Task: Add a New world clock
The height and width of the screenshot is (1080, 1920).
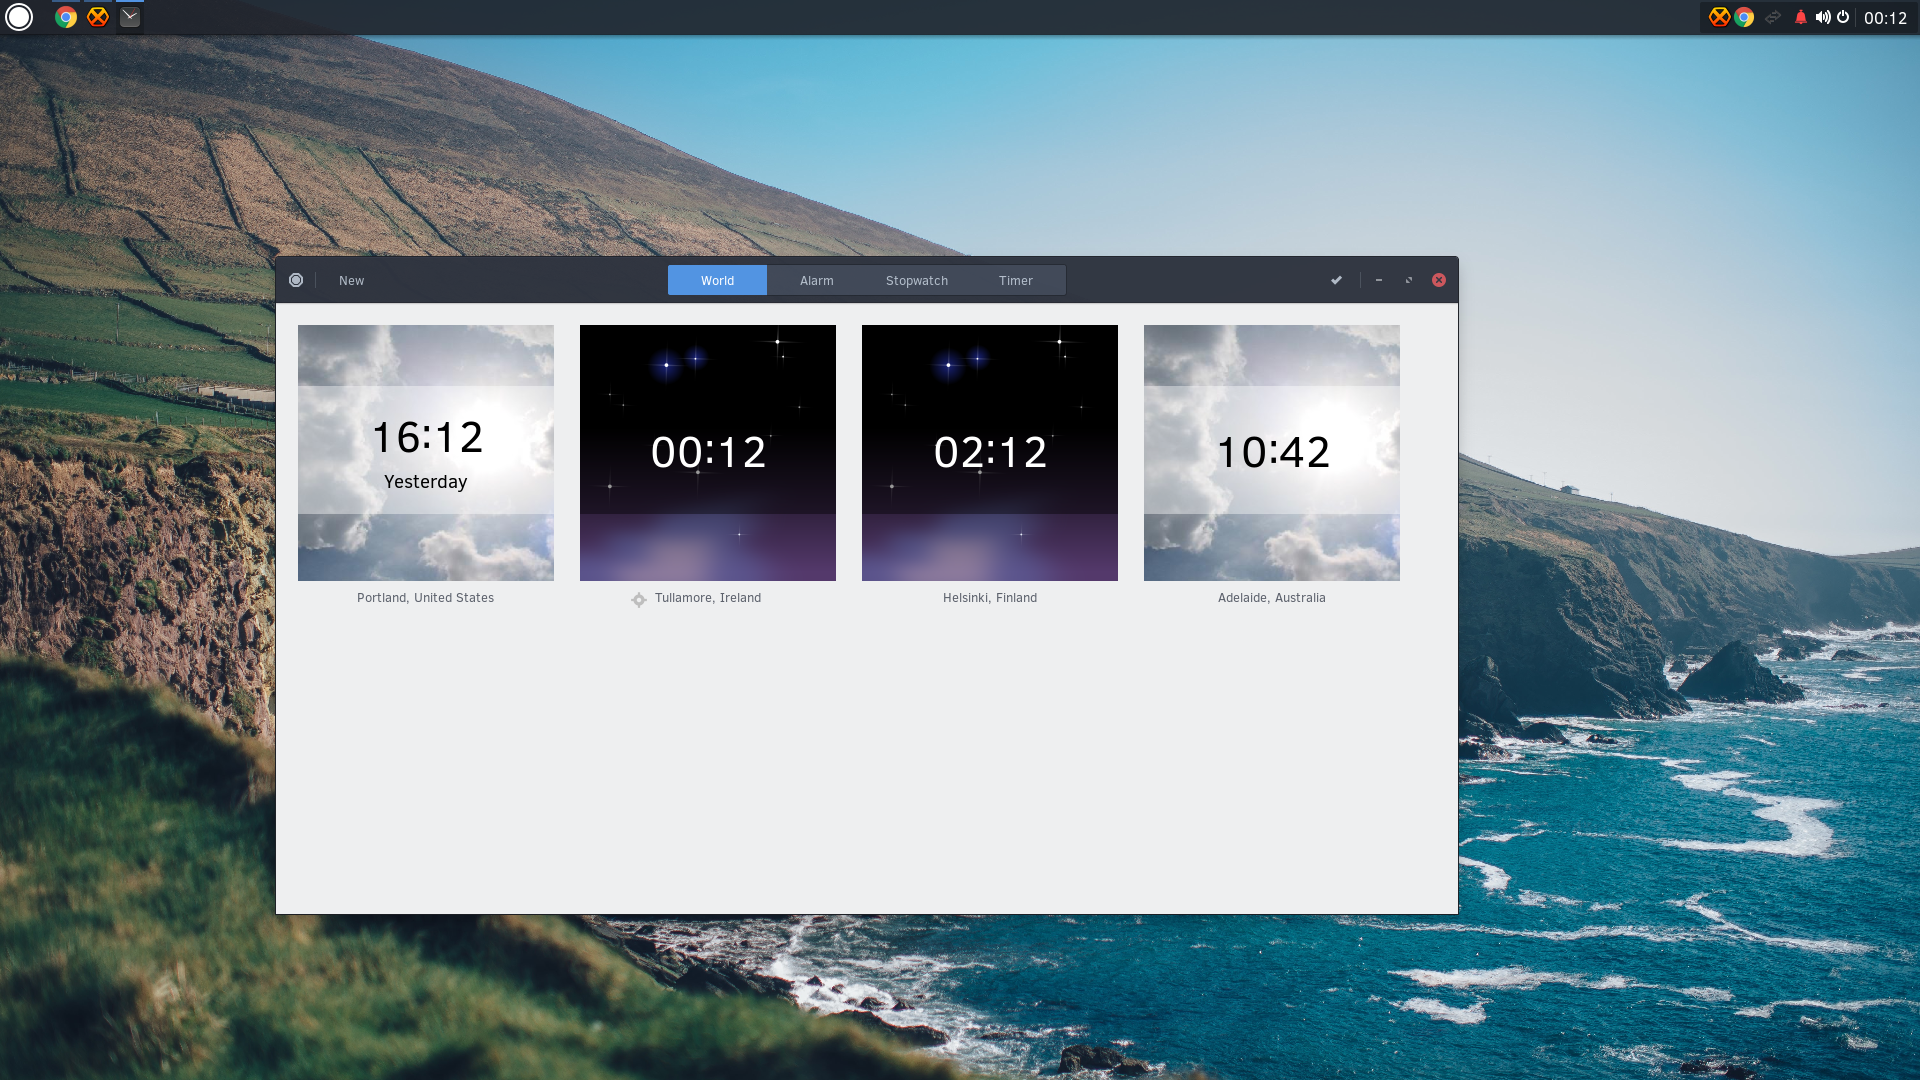Action: tap(351, 280)
